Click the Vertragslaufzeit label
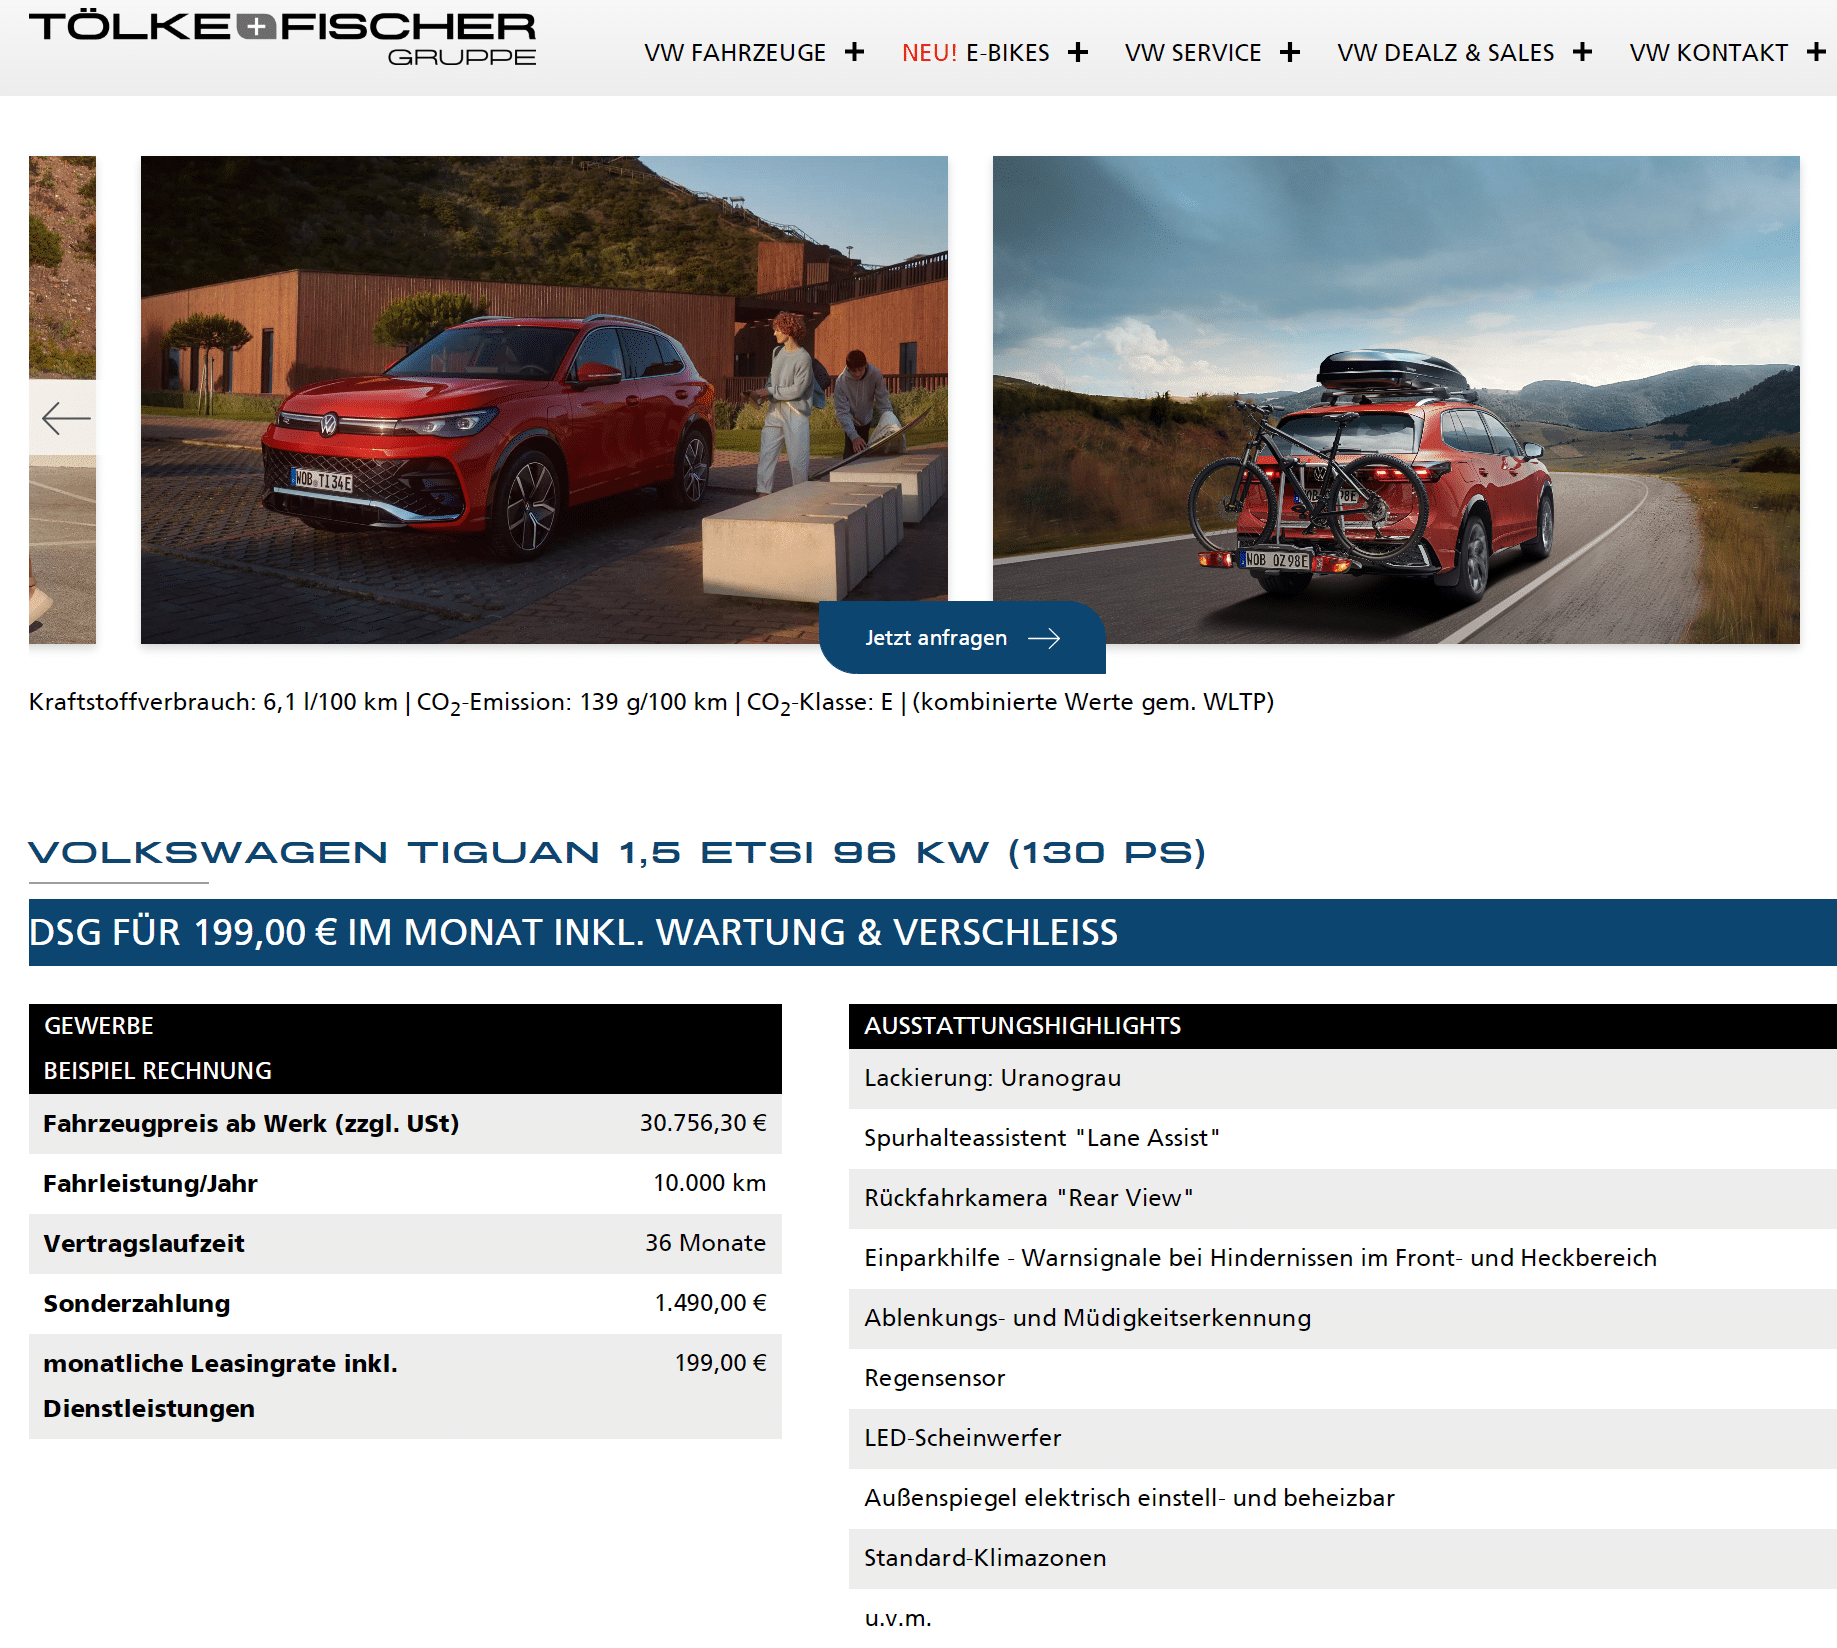Viewport: 1837px width, 1648px height. click(x=144, y=1244)
